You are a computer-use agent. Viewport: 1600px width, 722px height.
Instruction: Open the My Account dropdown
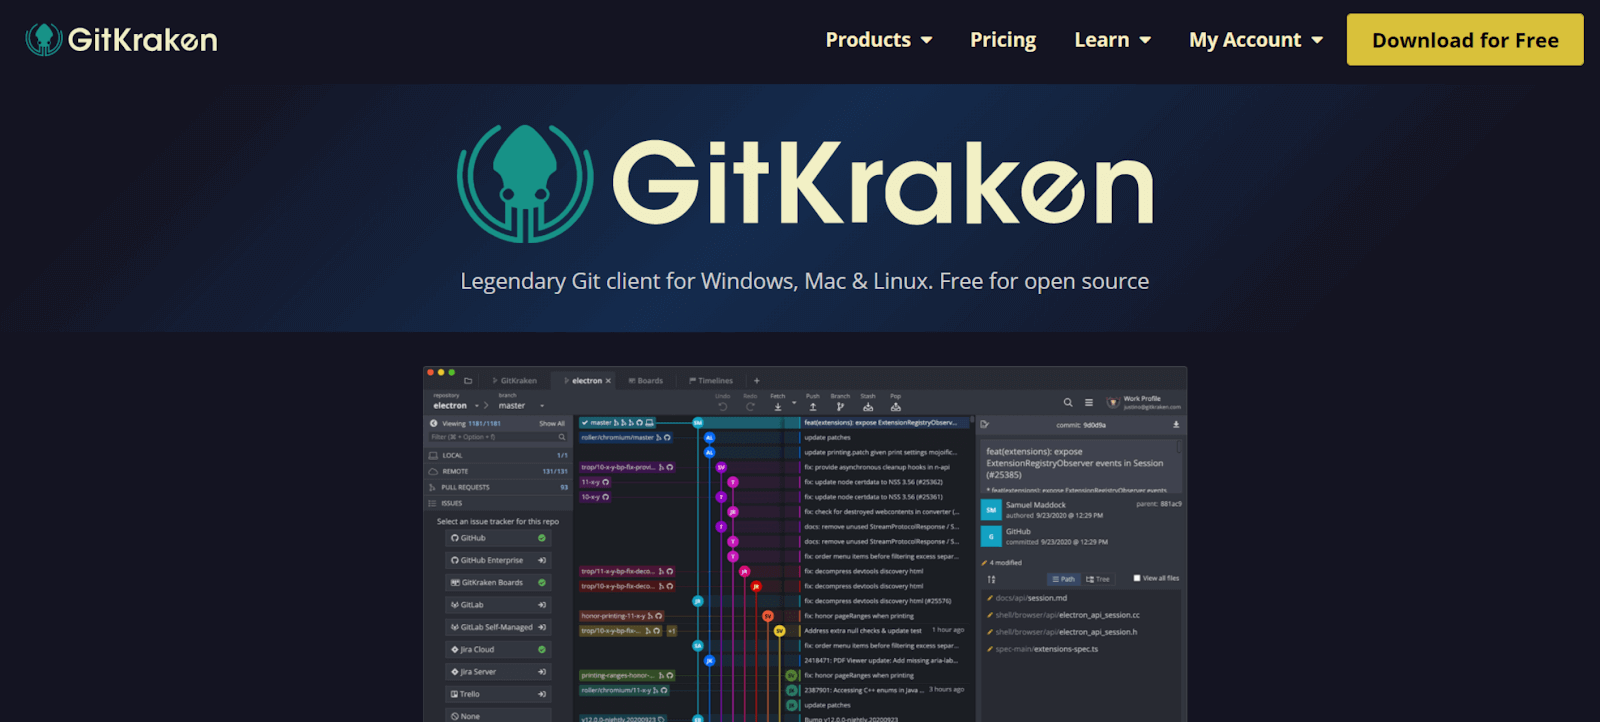[1256, 40]
